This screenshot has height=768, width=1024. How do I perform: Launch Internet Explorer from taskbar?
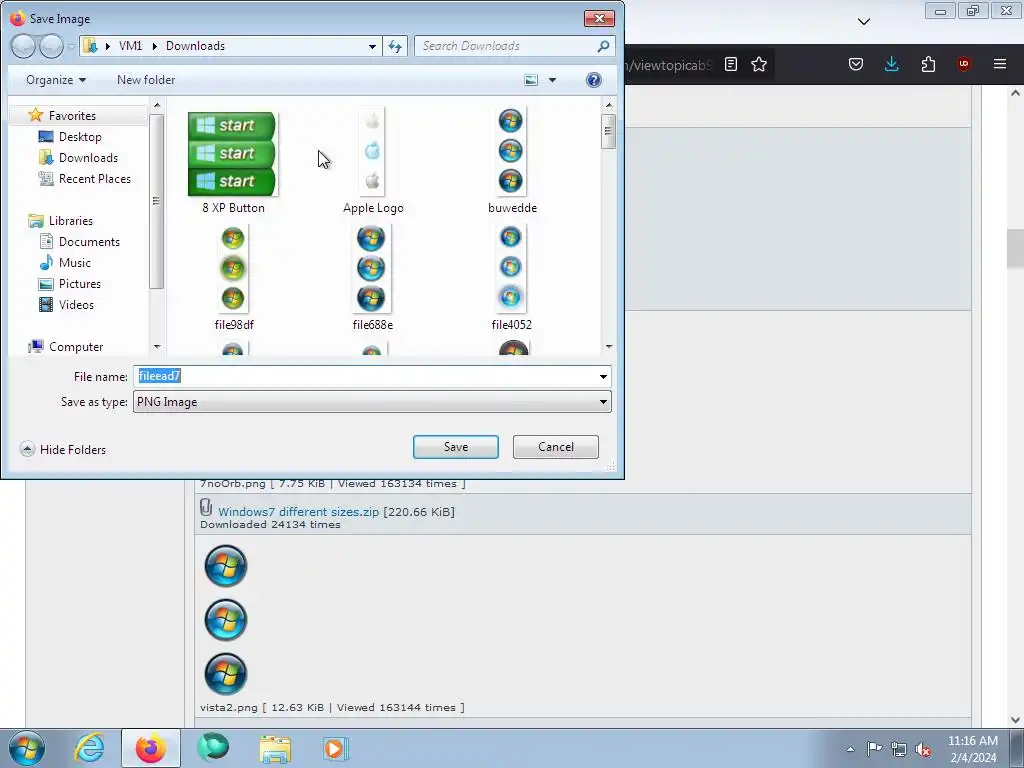89,748
